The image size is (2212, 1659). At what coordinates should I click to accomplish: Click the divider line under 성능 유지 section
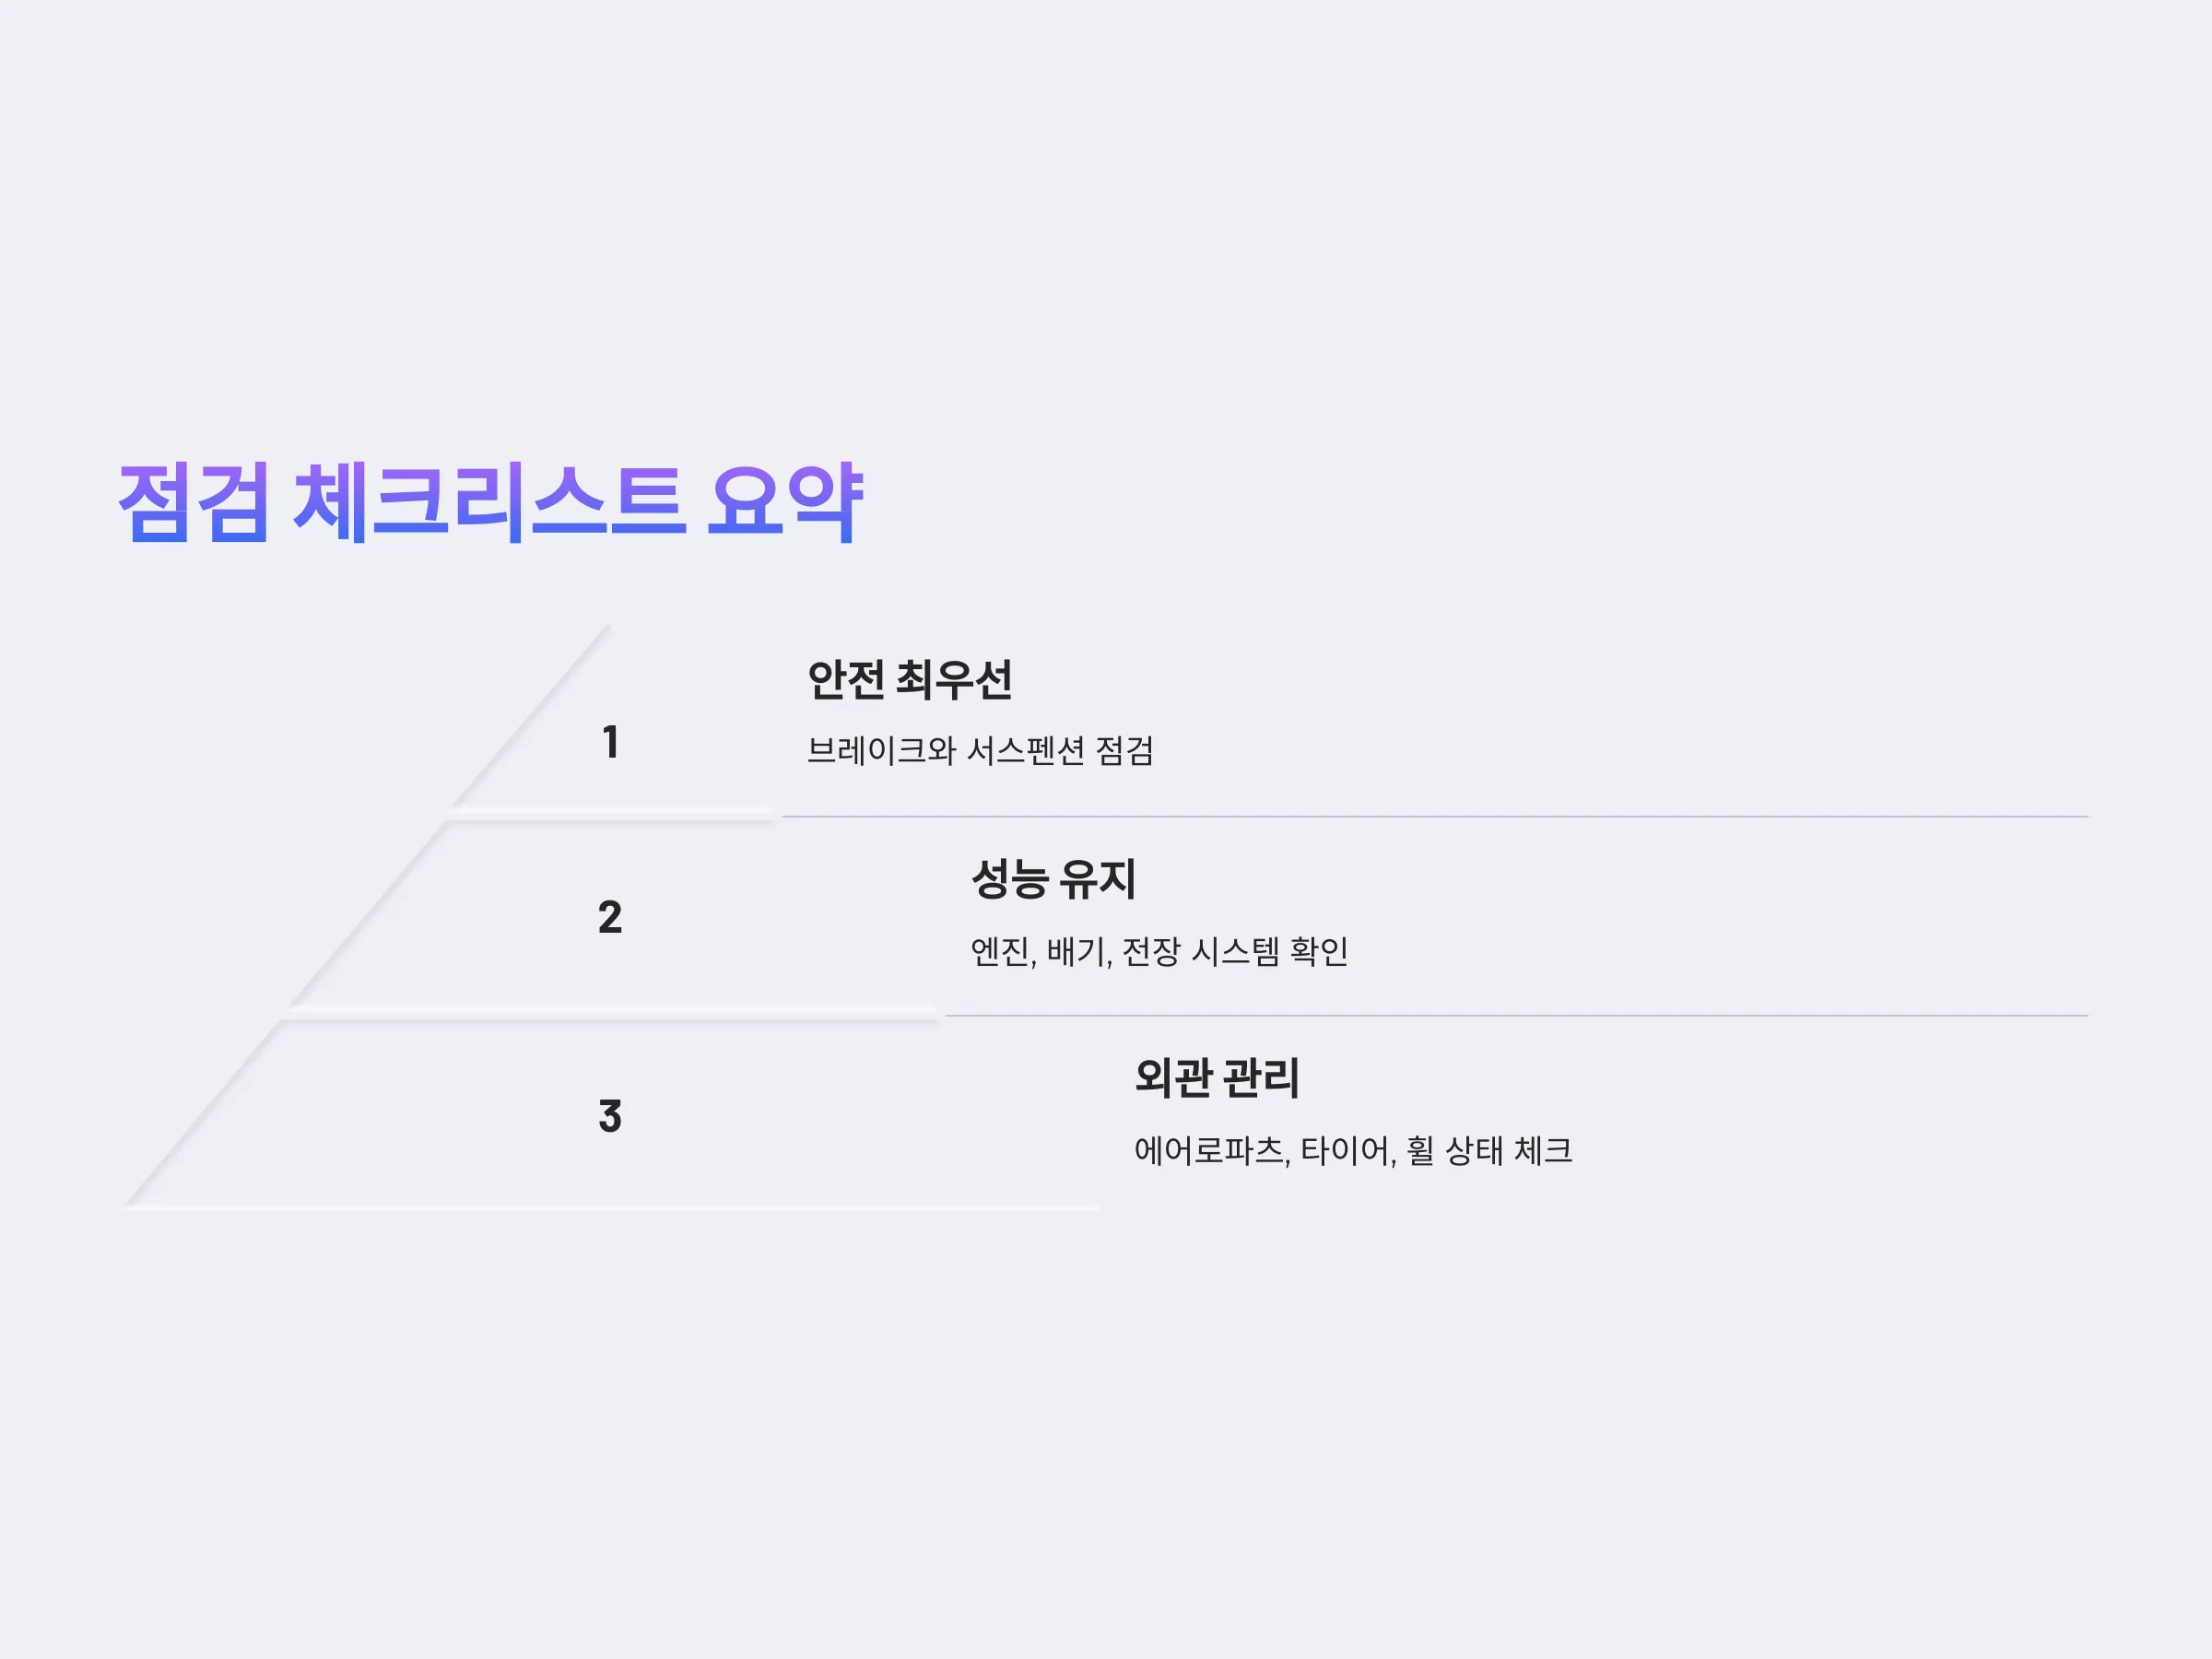(x=1517, y=1016)
